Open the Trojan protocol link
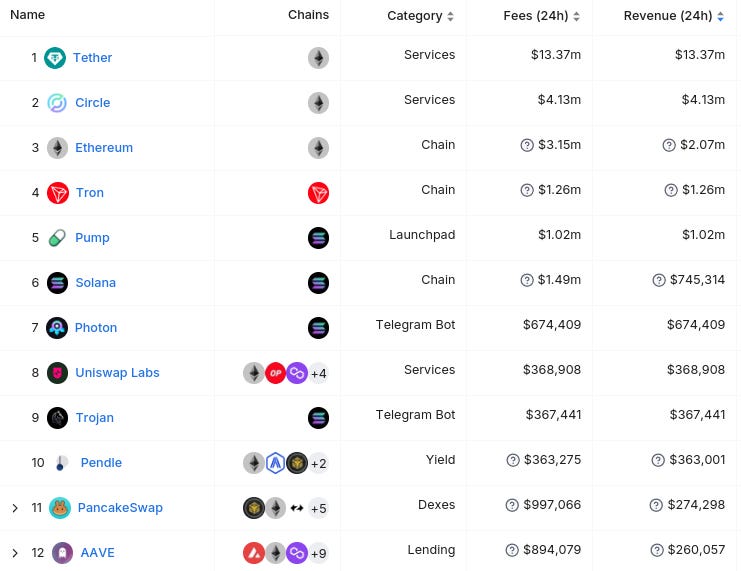The image size is (741, 571). pyautogui.click(x=95, y=418)
